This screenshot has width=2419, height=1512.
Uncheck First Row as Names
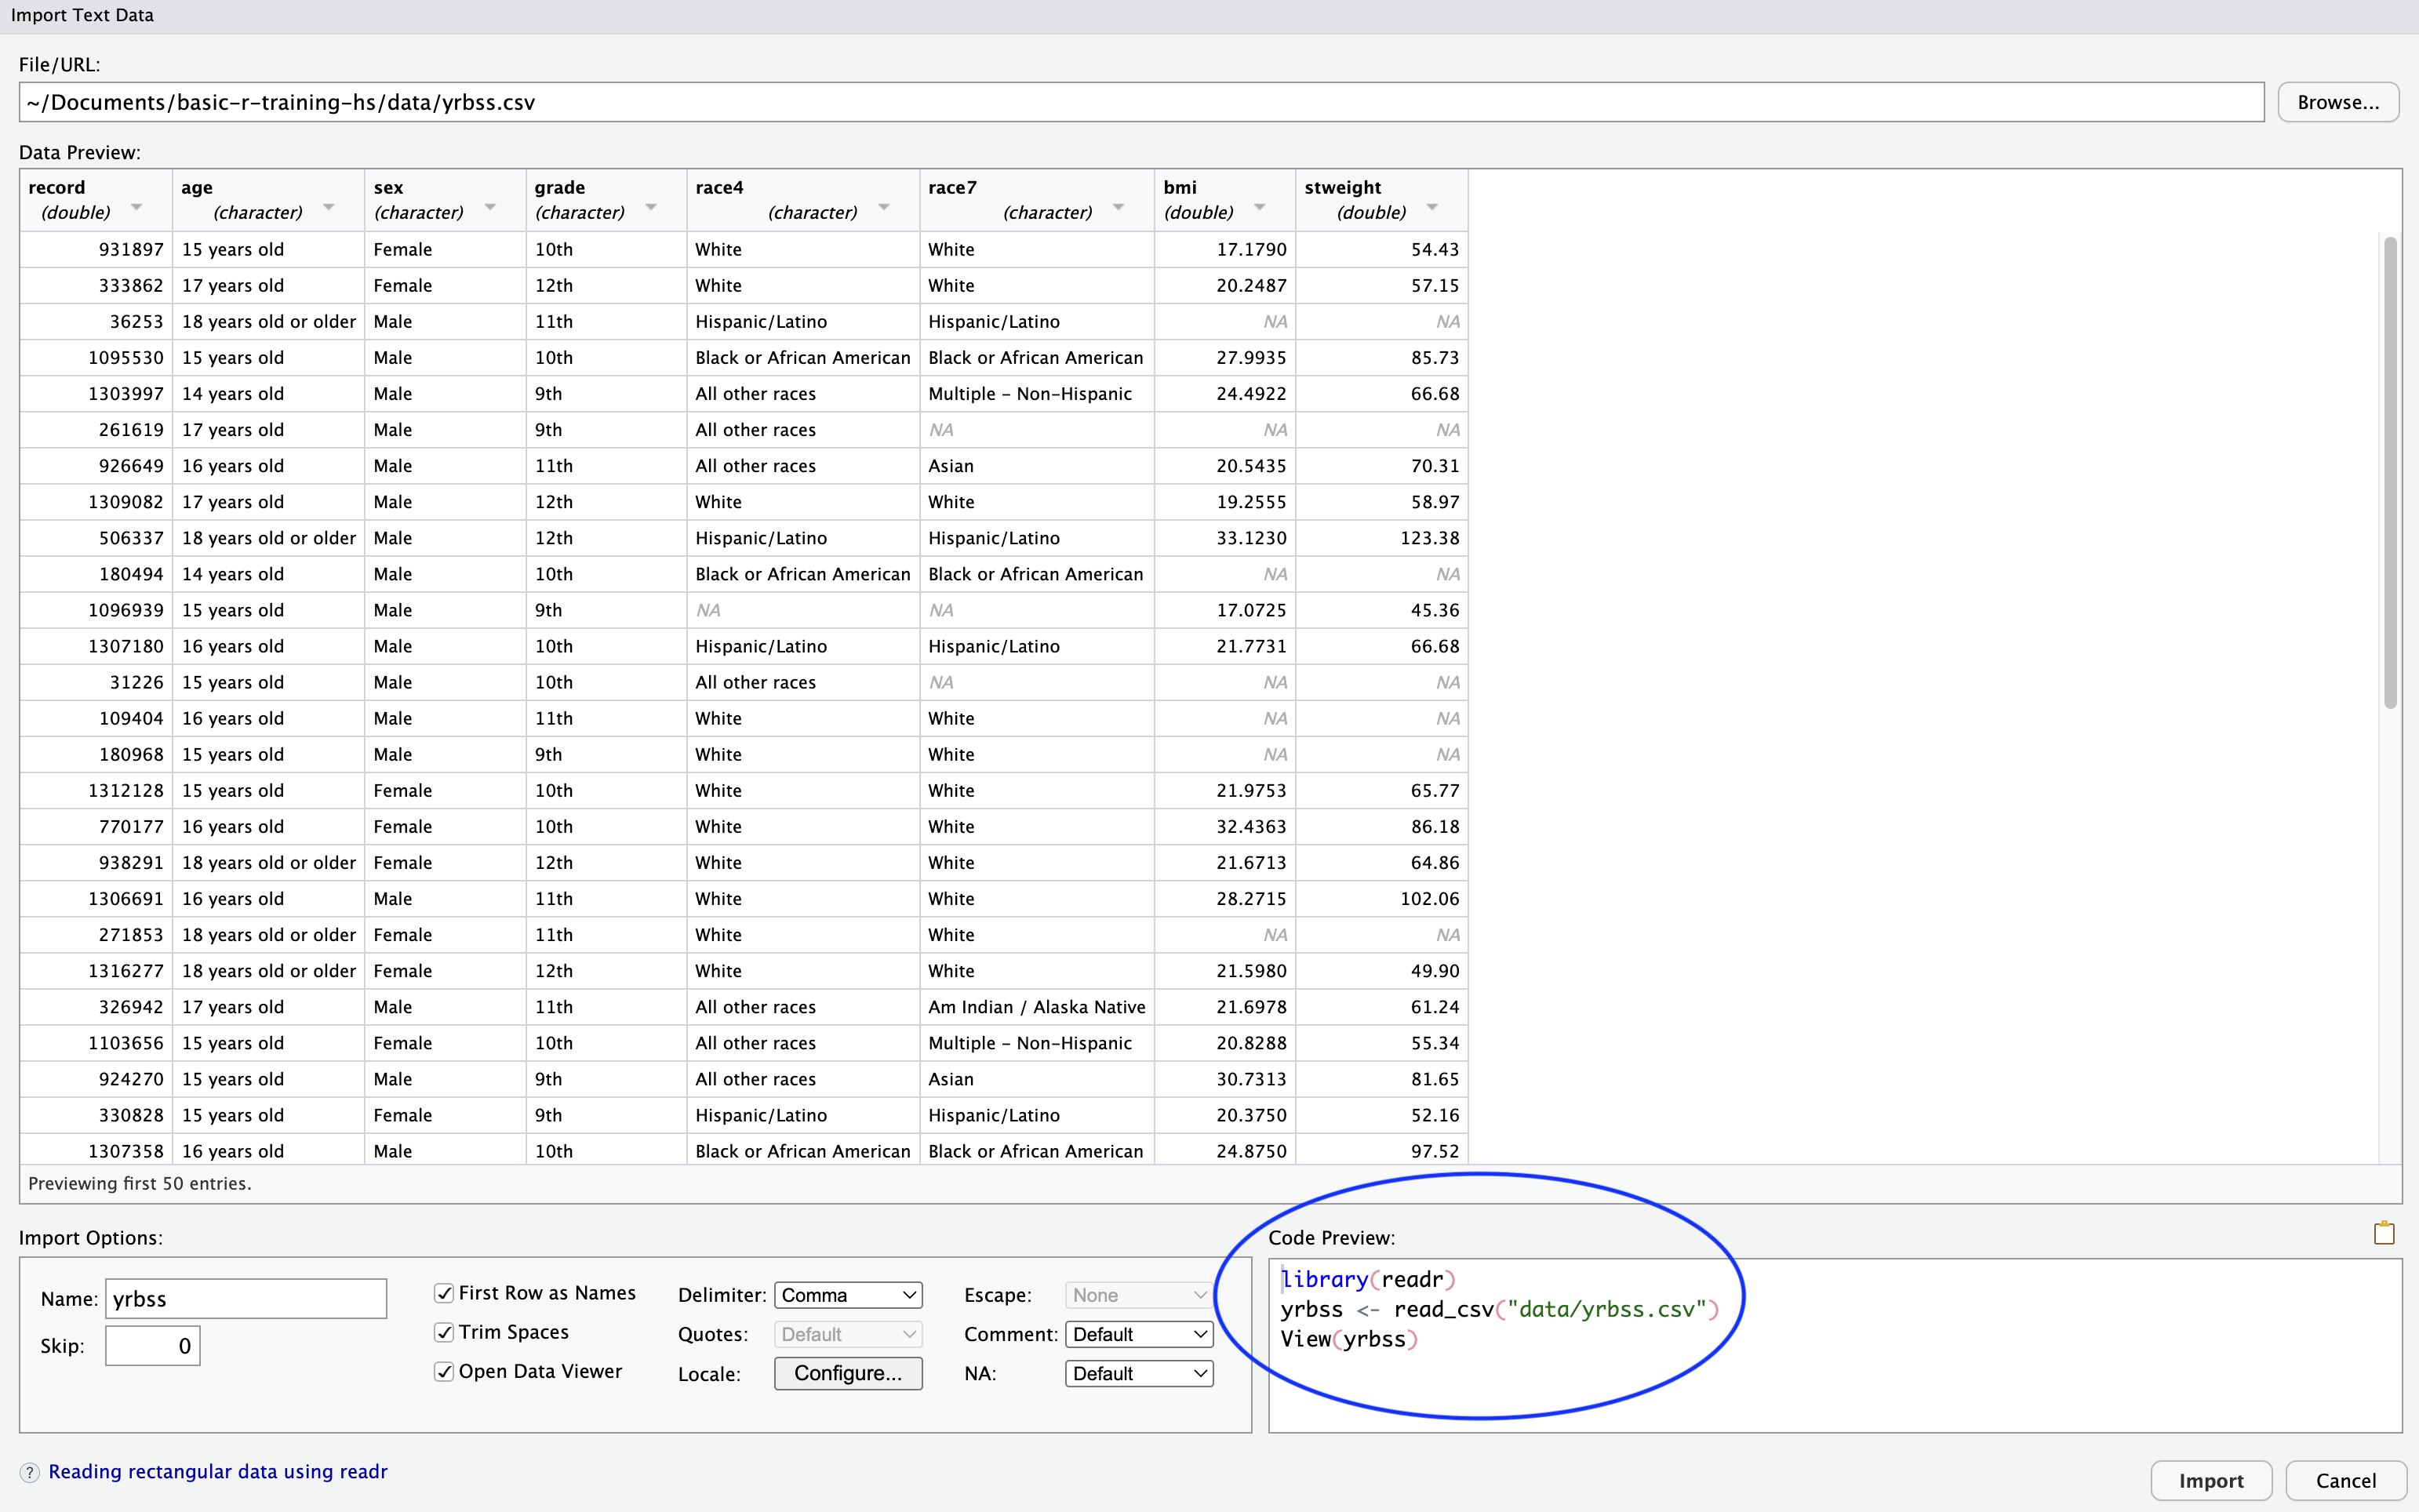pyautogui.click(x=444, y=1292)
